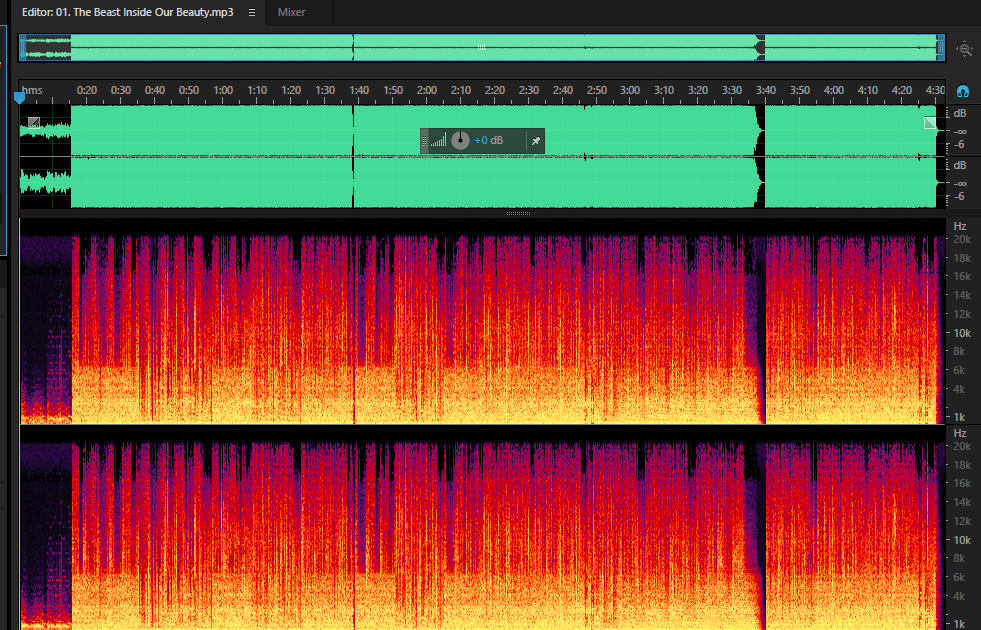Click the 0:50 mark on the ruler
Screen dimensions: 981x630
click(189, 90)
